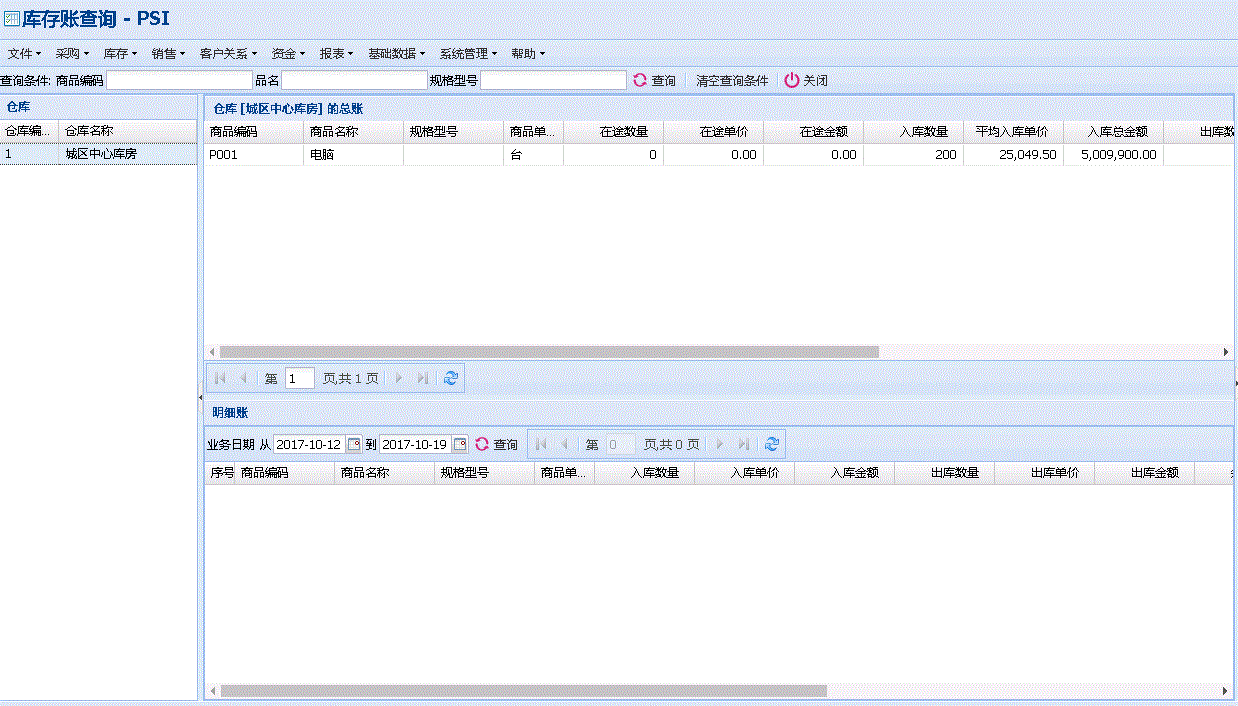The width and height of the screenshot is (1238, 706).
Task: Go to next page in 总账 pager
Action: (x=399, y=378)
